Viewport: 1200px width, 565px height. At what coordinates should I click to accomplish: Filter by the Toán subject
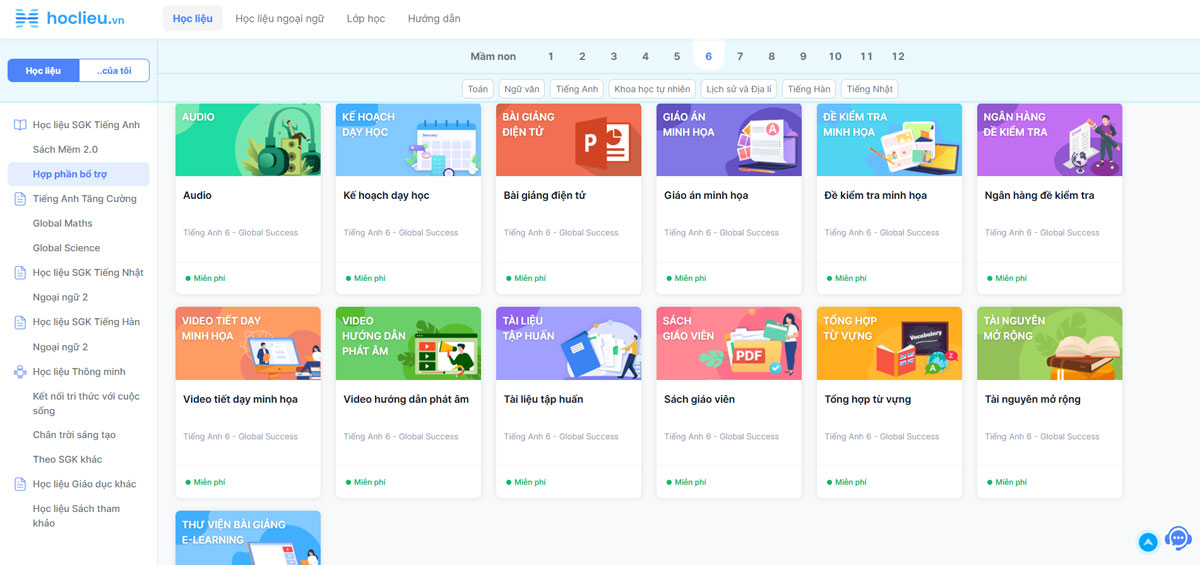click(478, 89)
